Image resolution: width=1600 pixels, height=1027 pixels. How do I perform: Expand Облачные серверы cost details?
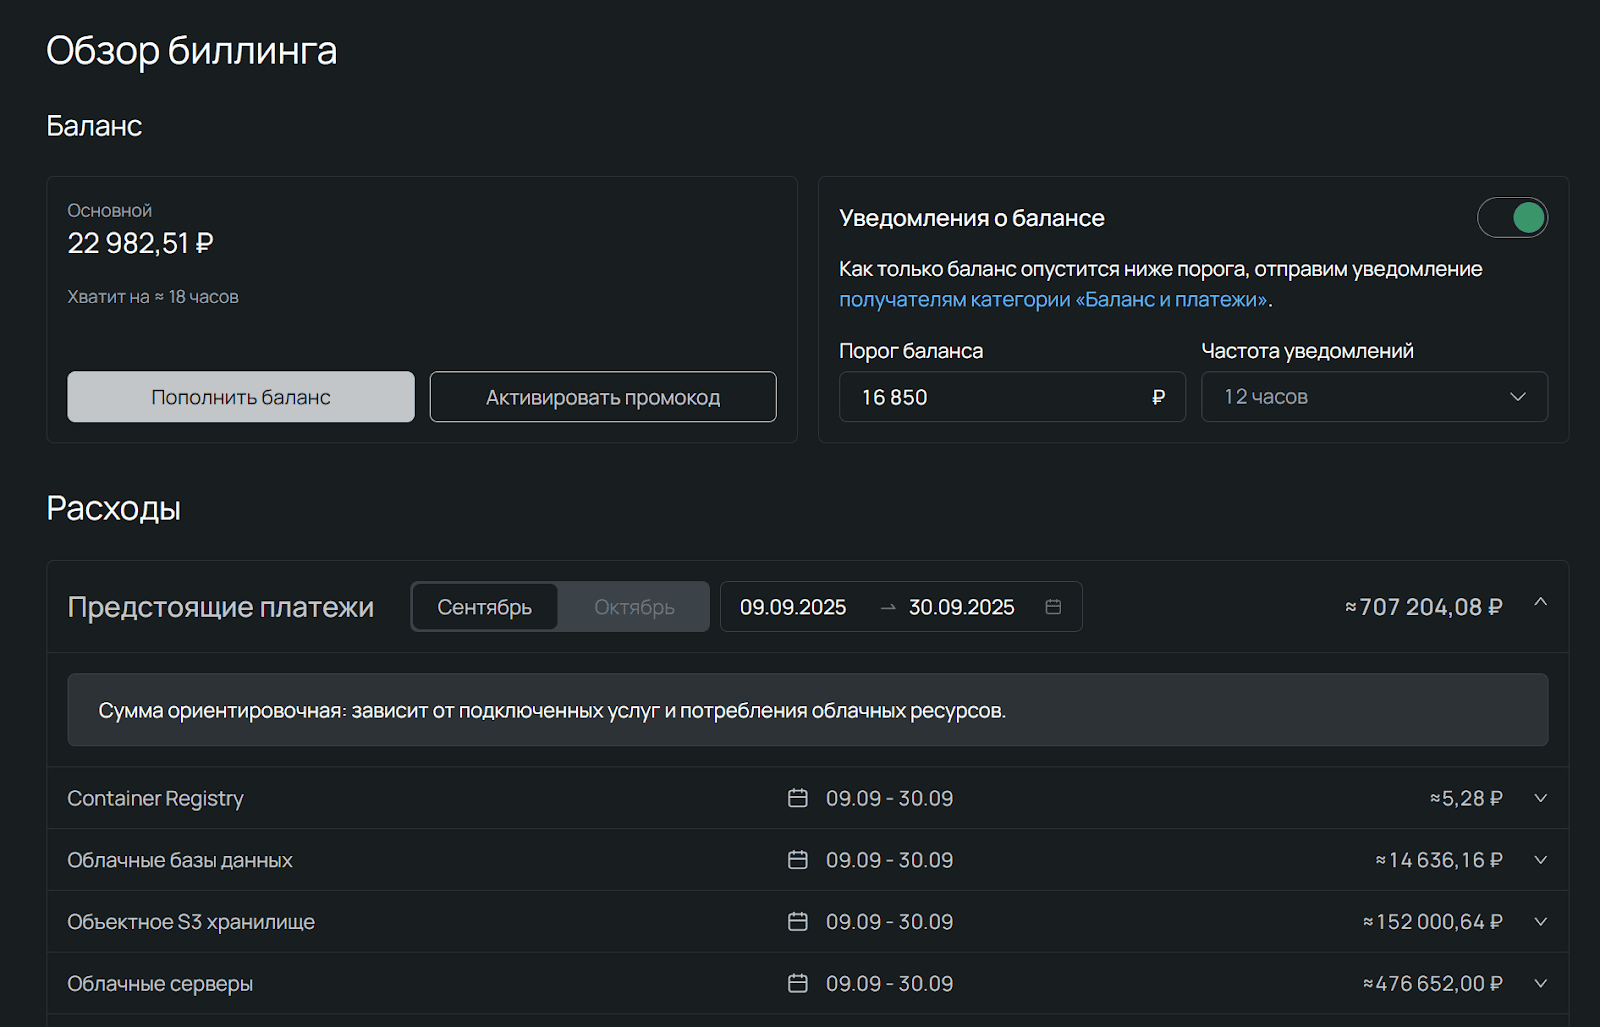(1540, 984)
